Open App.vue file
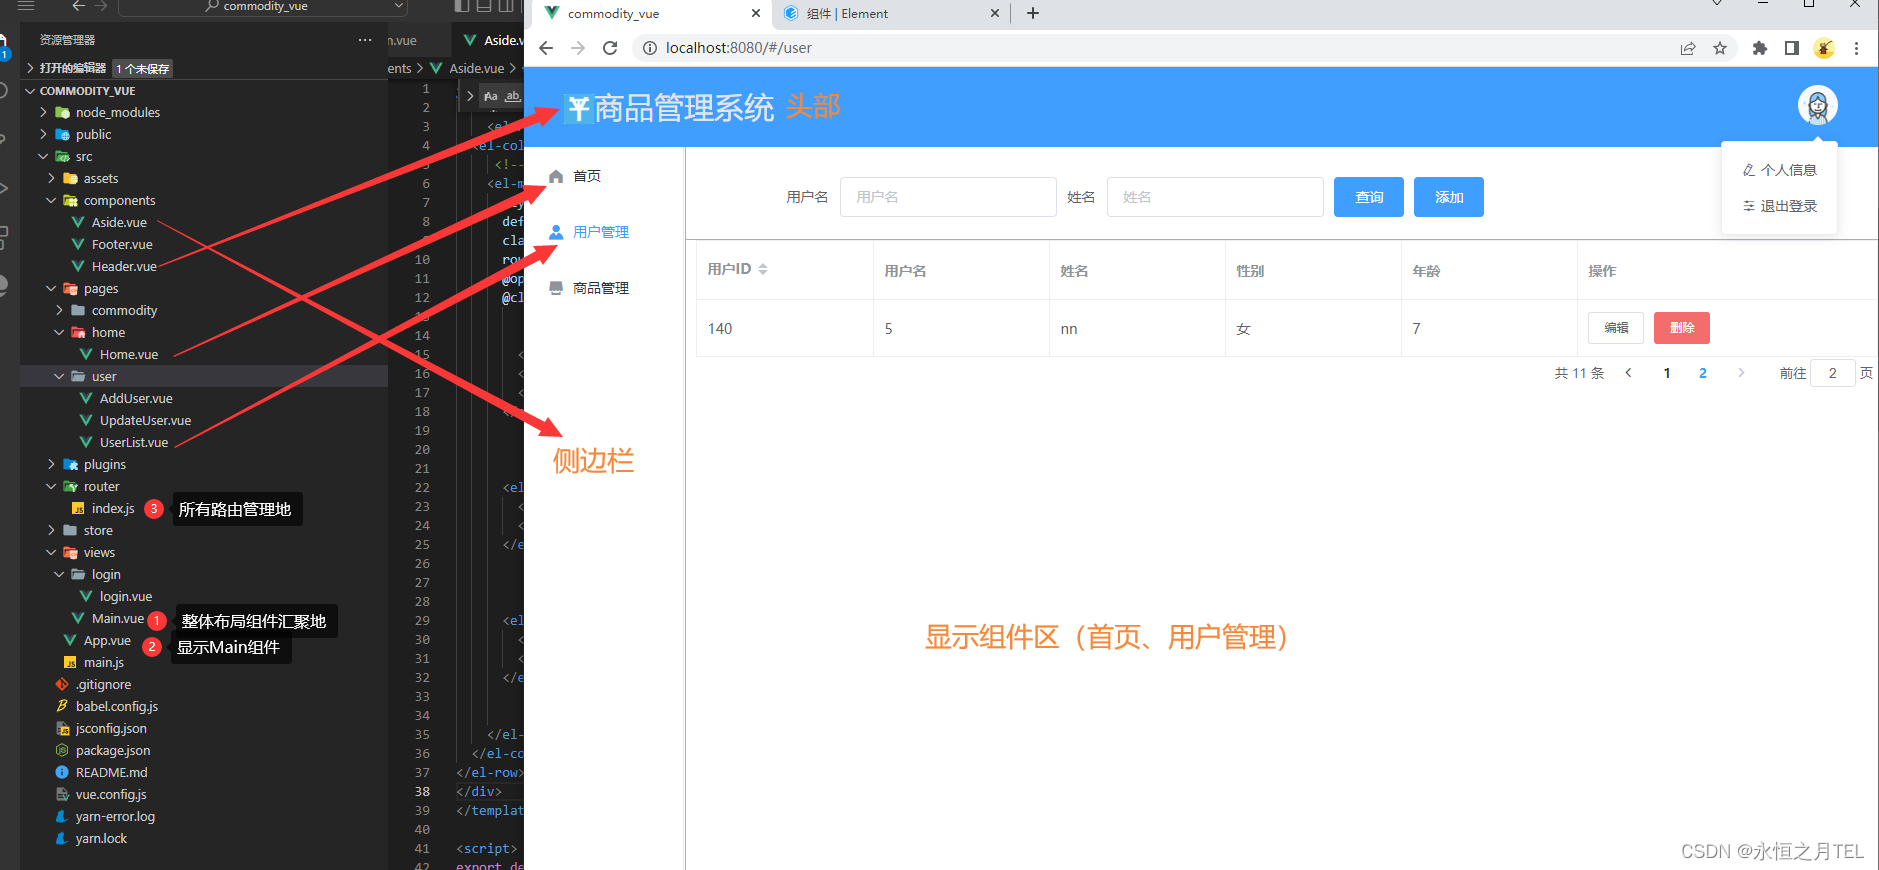The image size is (1879, 870). click(x=107, y=640)
